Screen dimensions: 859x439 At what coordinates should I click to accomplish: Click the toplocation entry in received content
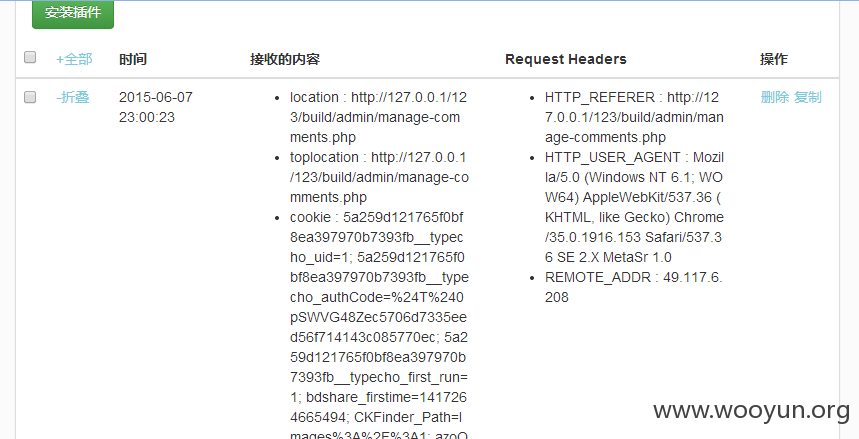(x=379, y=177)
